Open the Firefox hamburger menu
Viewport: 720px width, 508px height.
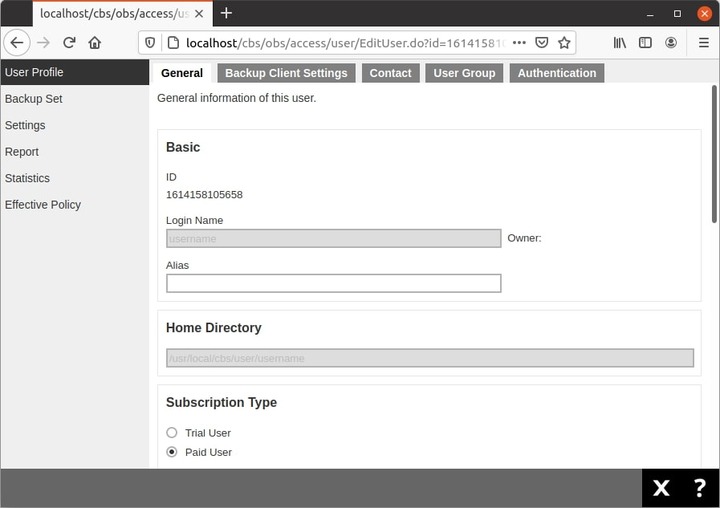703,43
